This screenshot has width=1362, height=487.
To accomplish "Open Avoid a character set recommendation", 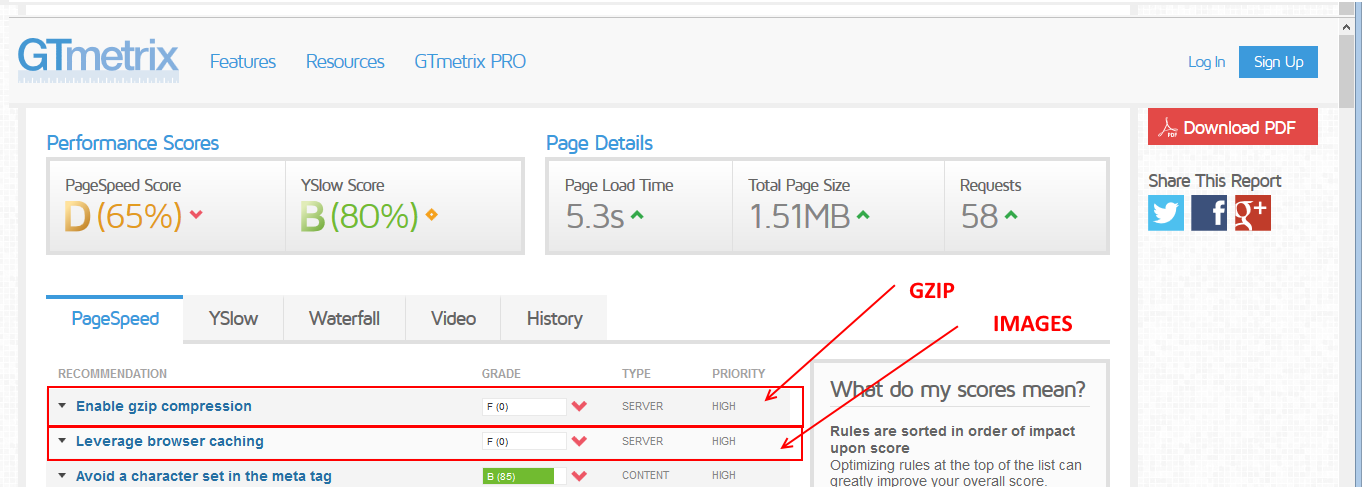I will click(204, 476).
